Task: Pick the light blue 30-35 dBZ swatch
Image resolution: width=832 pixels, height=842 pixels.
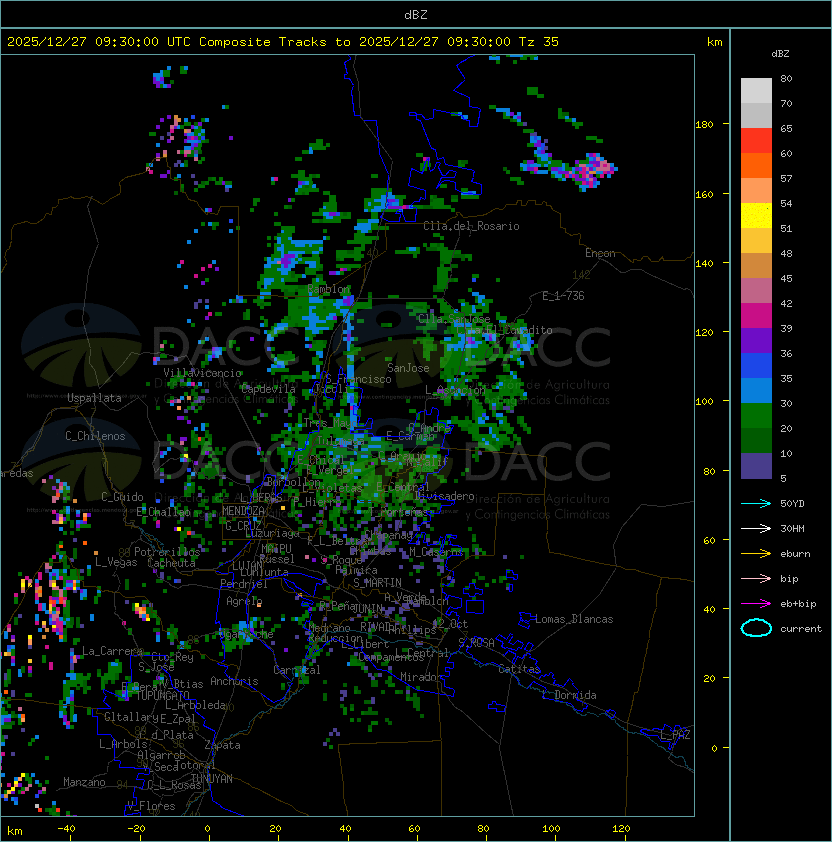Action: [756, 390]
